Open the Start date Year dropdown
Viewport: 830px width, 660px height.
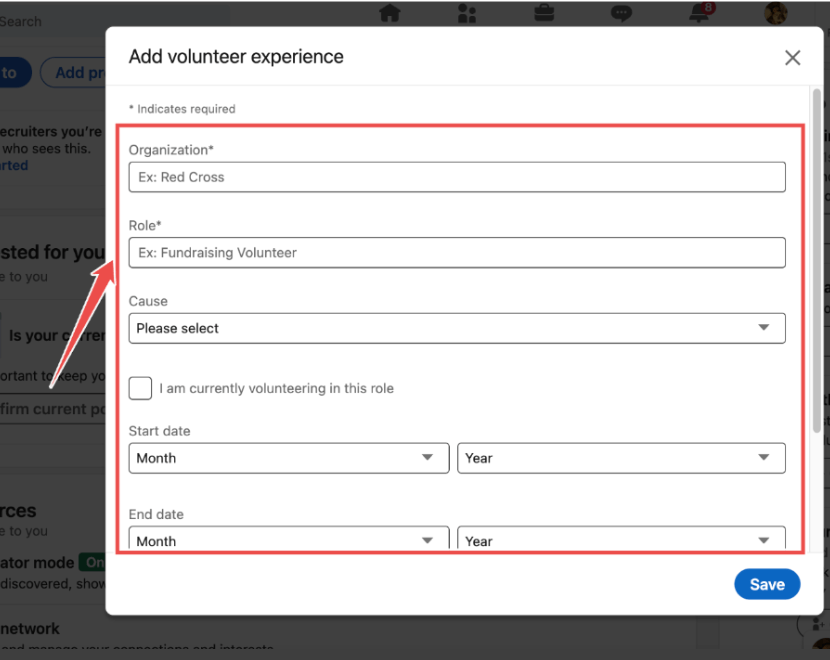pyautogui.click(x=621, y=458)
